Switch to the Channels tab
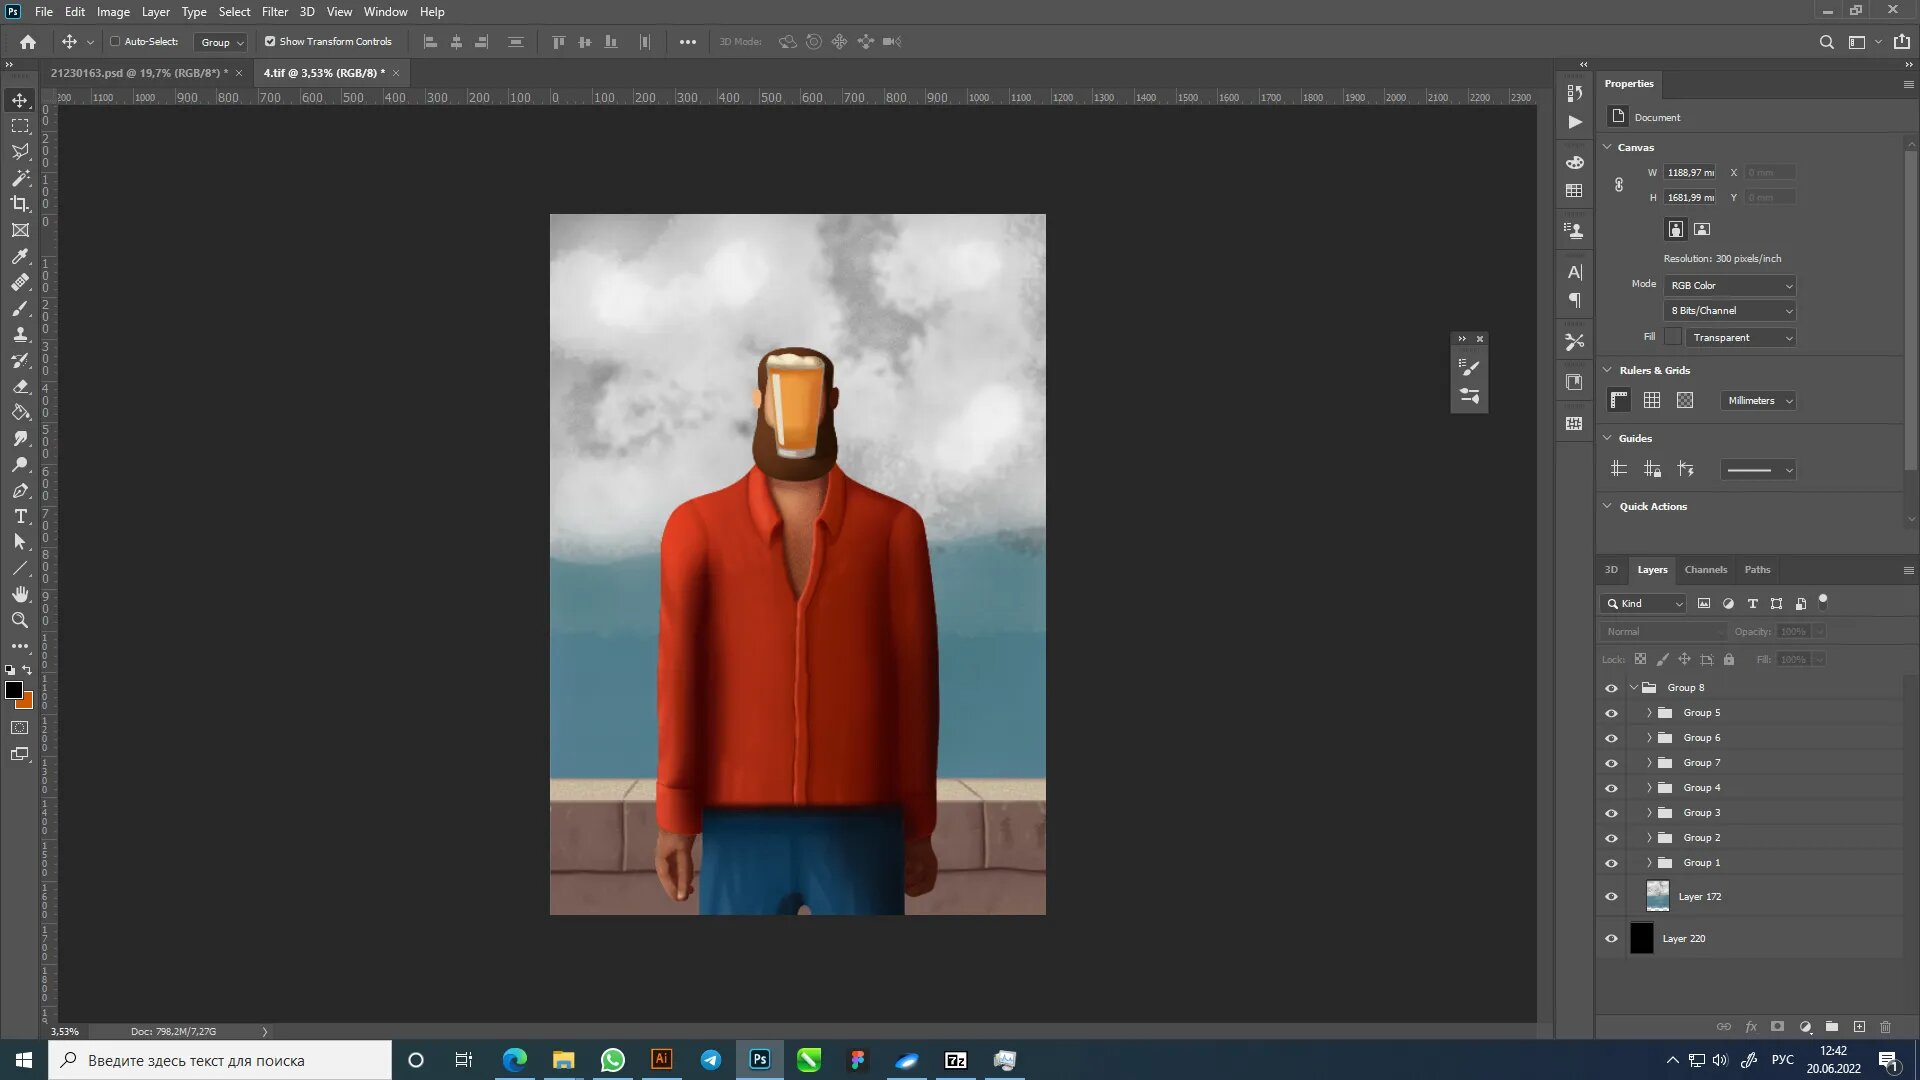 pos(1705,570)
